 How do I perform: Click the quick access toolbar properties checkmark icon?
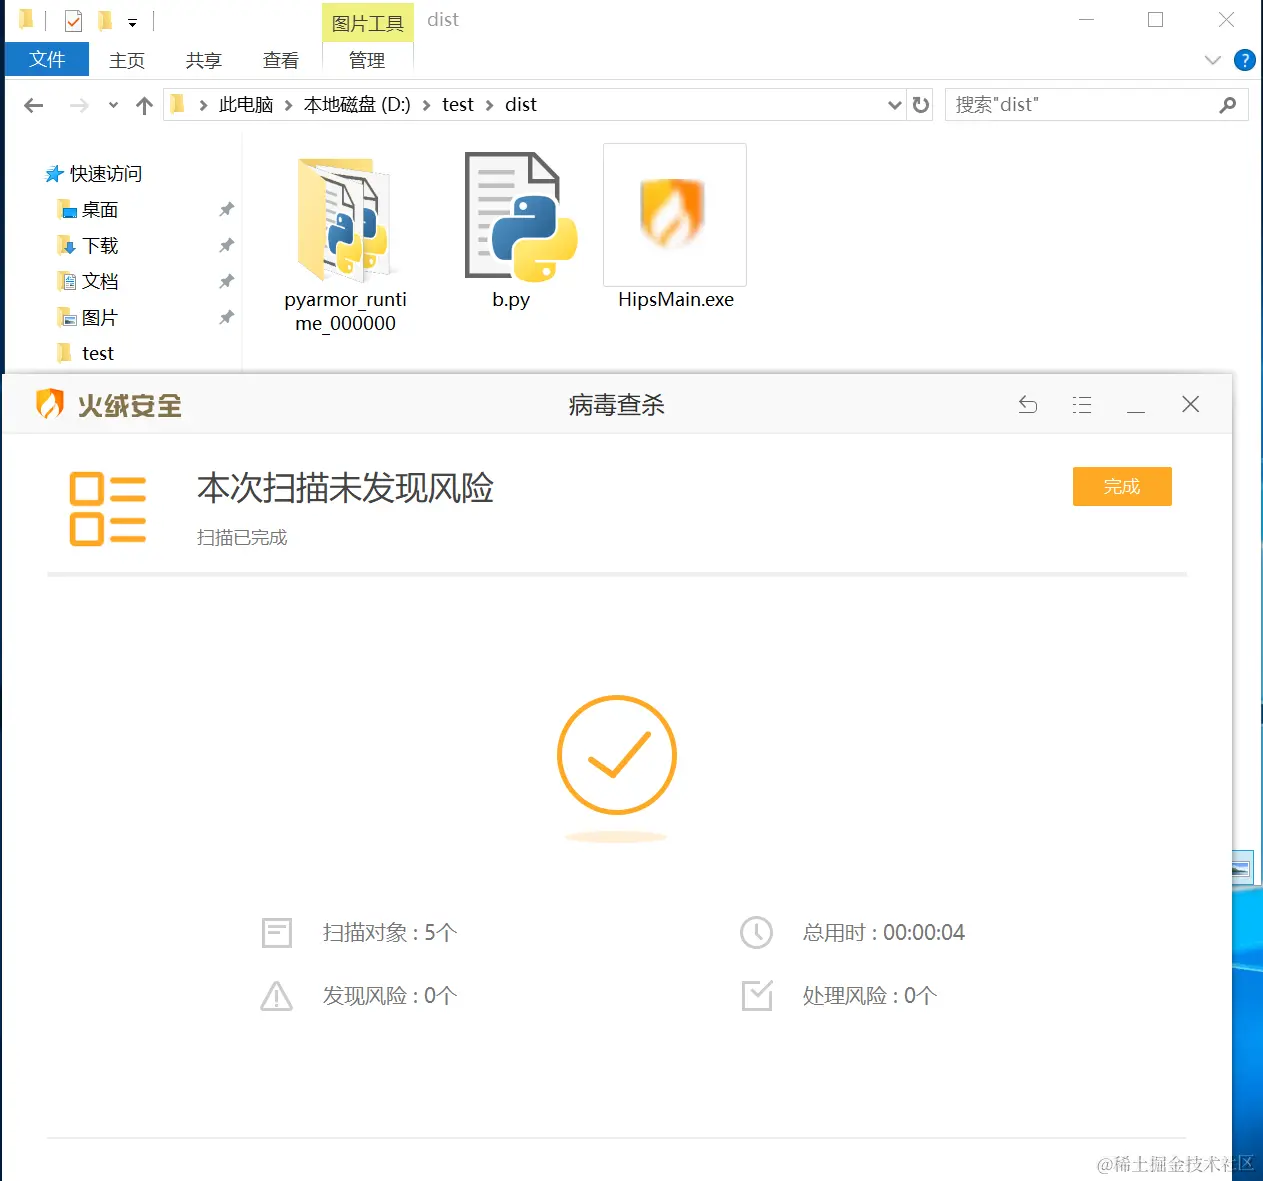(73, 20)
